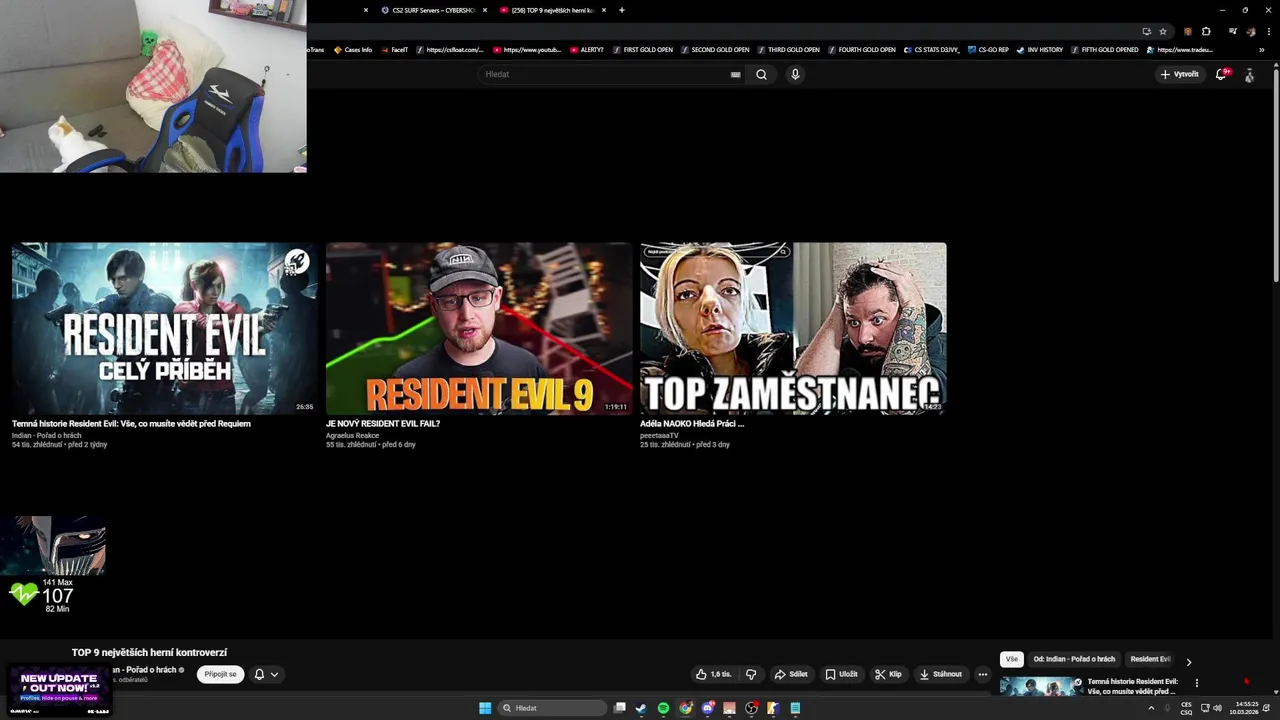
Task: Open the ALERTY? bookmark
Action: coord(587,50)
